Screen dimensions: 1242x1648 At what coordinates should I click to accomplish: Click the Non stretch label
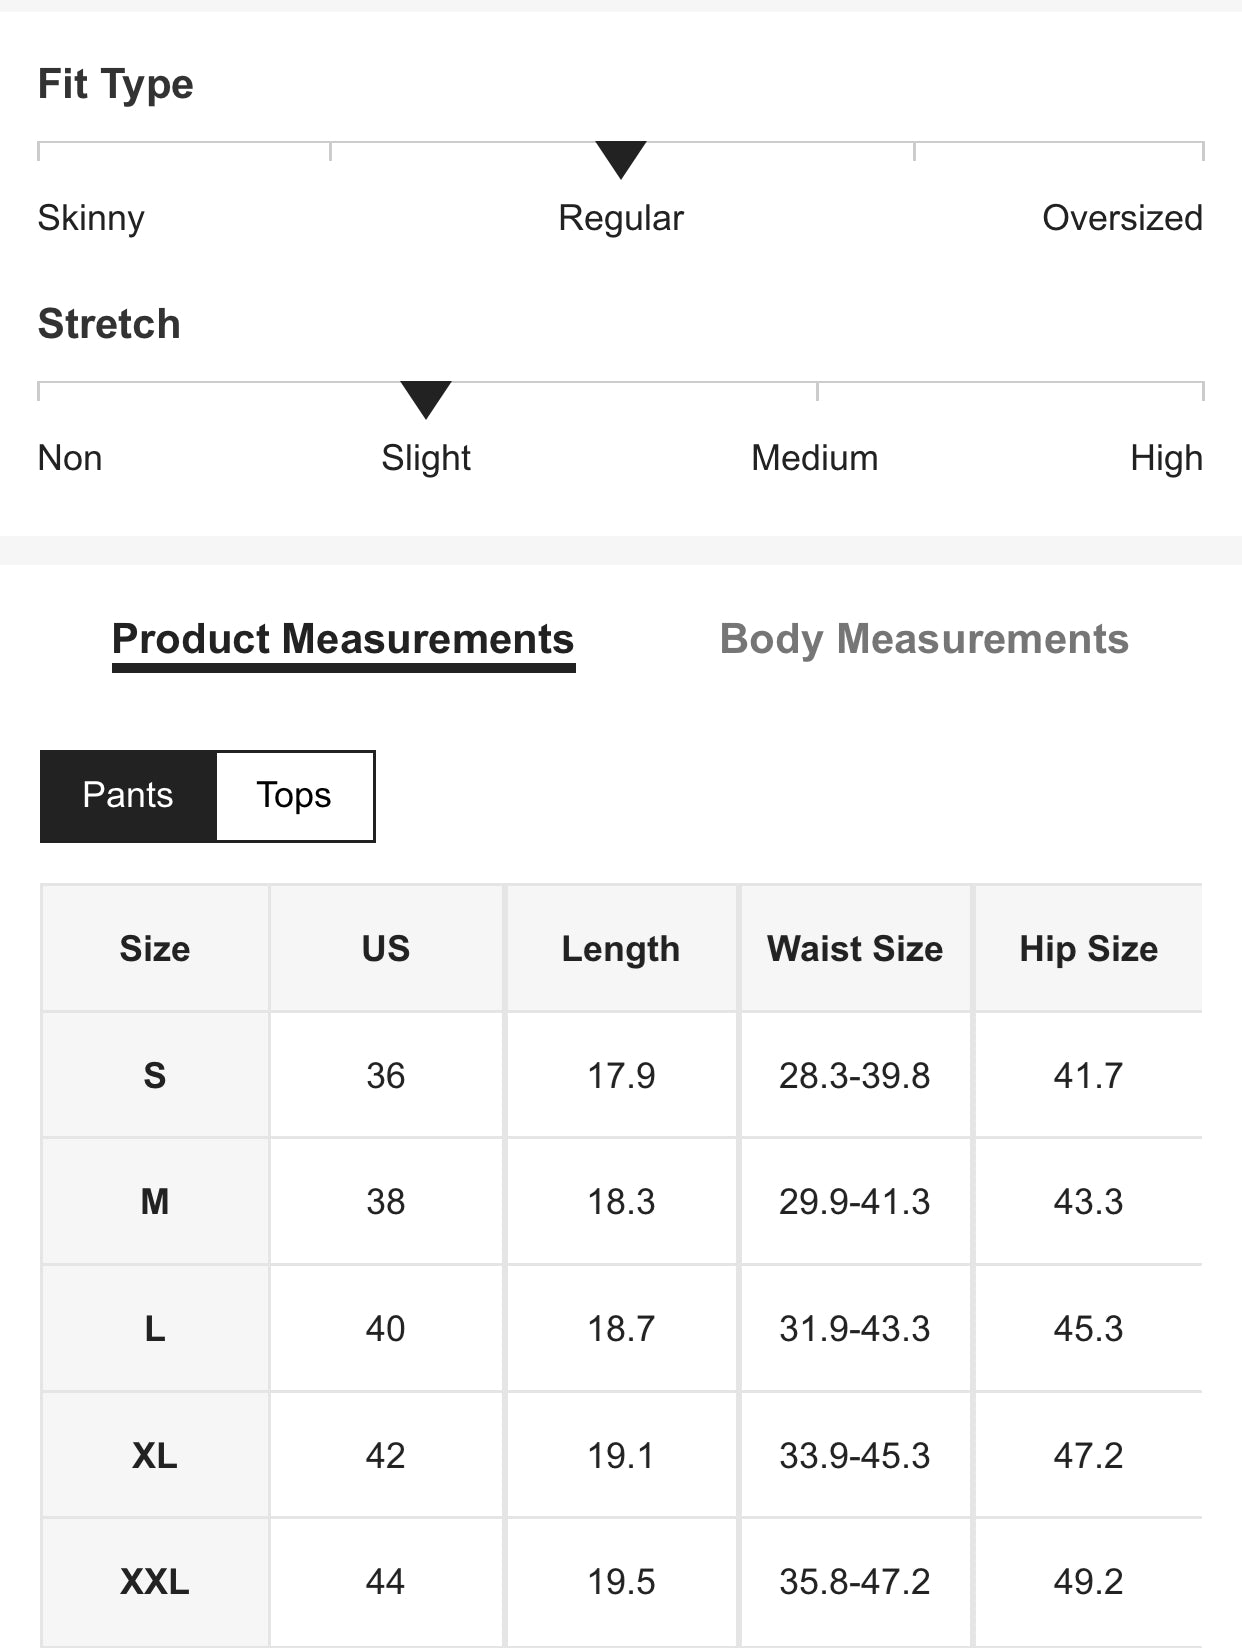70,458
